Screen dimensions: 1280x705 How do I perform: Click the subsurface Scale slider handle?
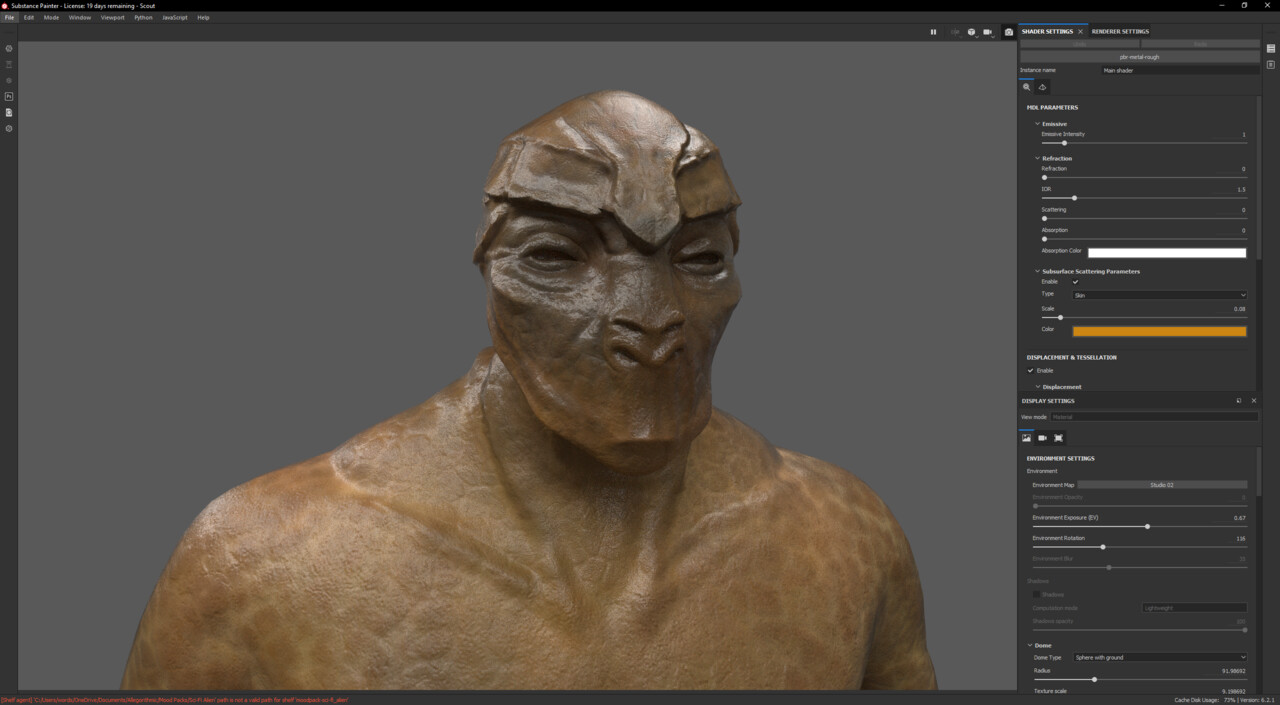pos(1060,318)
